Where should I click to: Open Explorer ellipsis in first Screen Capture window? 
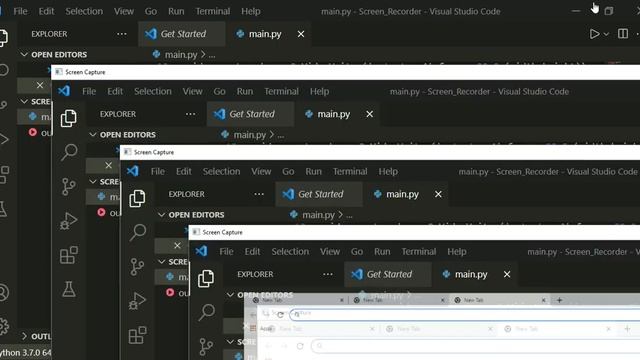coord(190,114)
